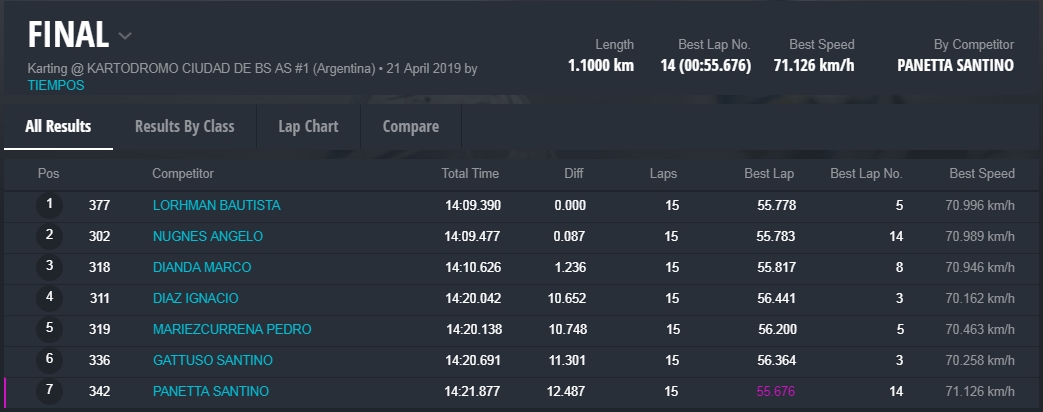Open competitor MARIEZCURRENA PEDRO
1043x412 pixels.
point(231,329)
